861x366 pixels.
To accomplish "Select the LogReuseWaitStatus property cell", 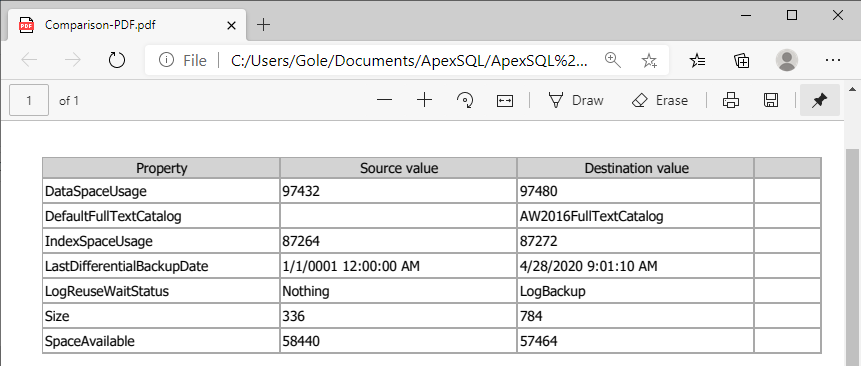I will click(x=161, y=292).
